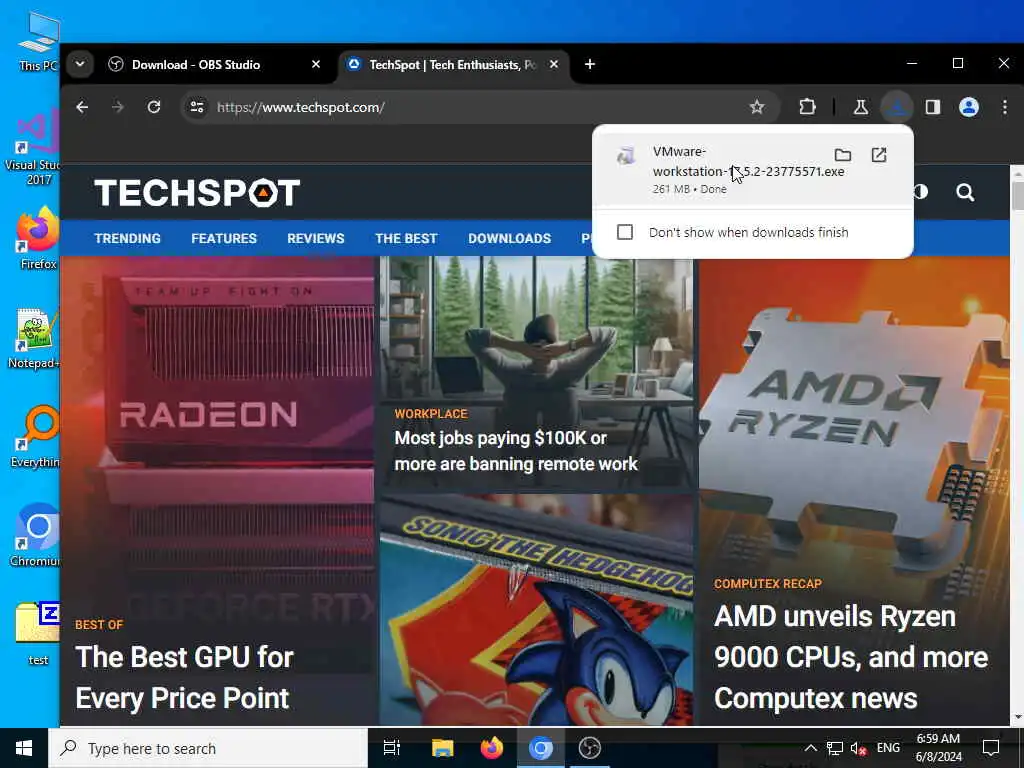Open the DOWNLOADS menu item
Viewport: 1024px width, 768px height.
509,238
